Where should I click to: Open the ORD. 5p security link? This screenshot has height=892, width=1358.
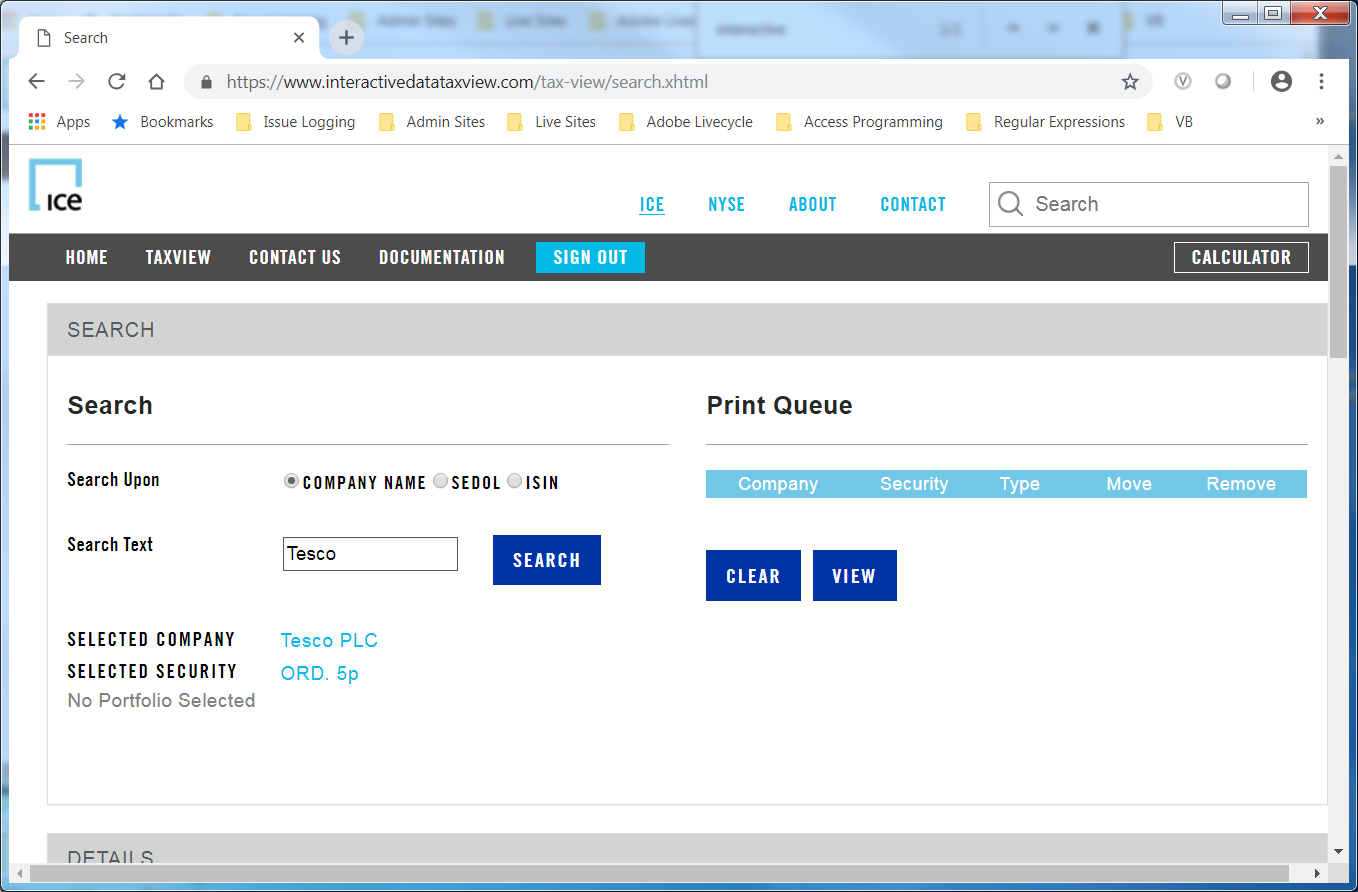320,674
